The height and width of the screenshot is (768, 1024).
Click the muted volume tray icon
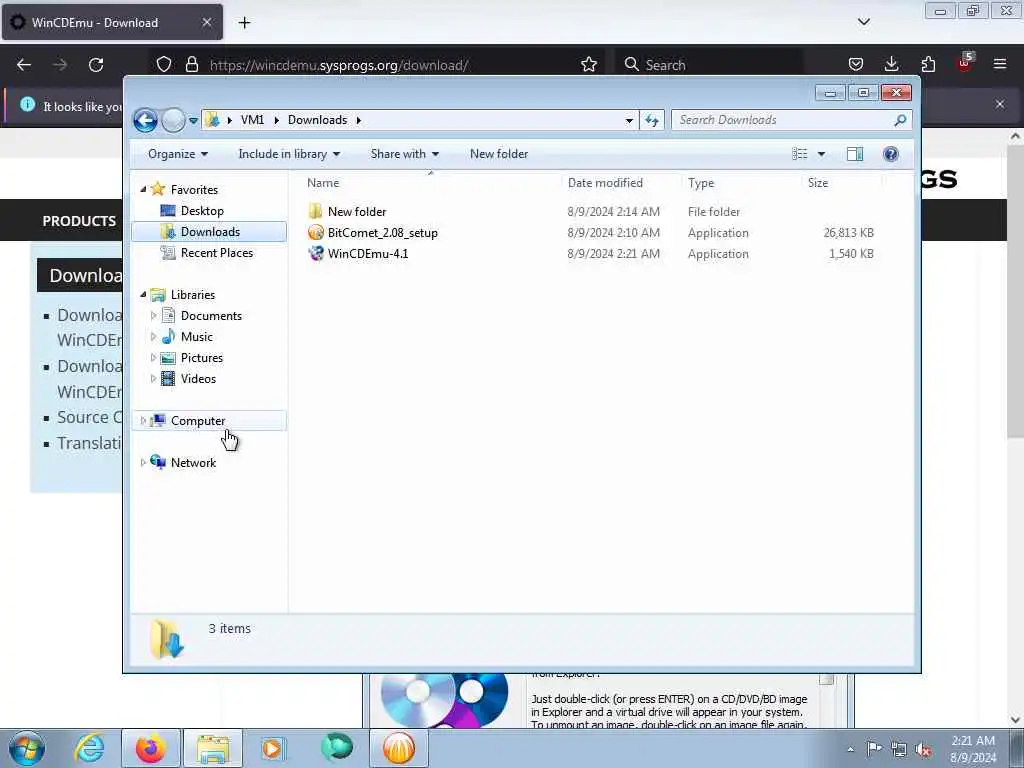coord(923,750)
